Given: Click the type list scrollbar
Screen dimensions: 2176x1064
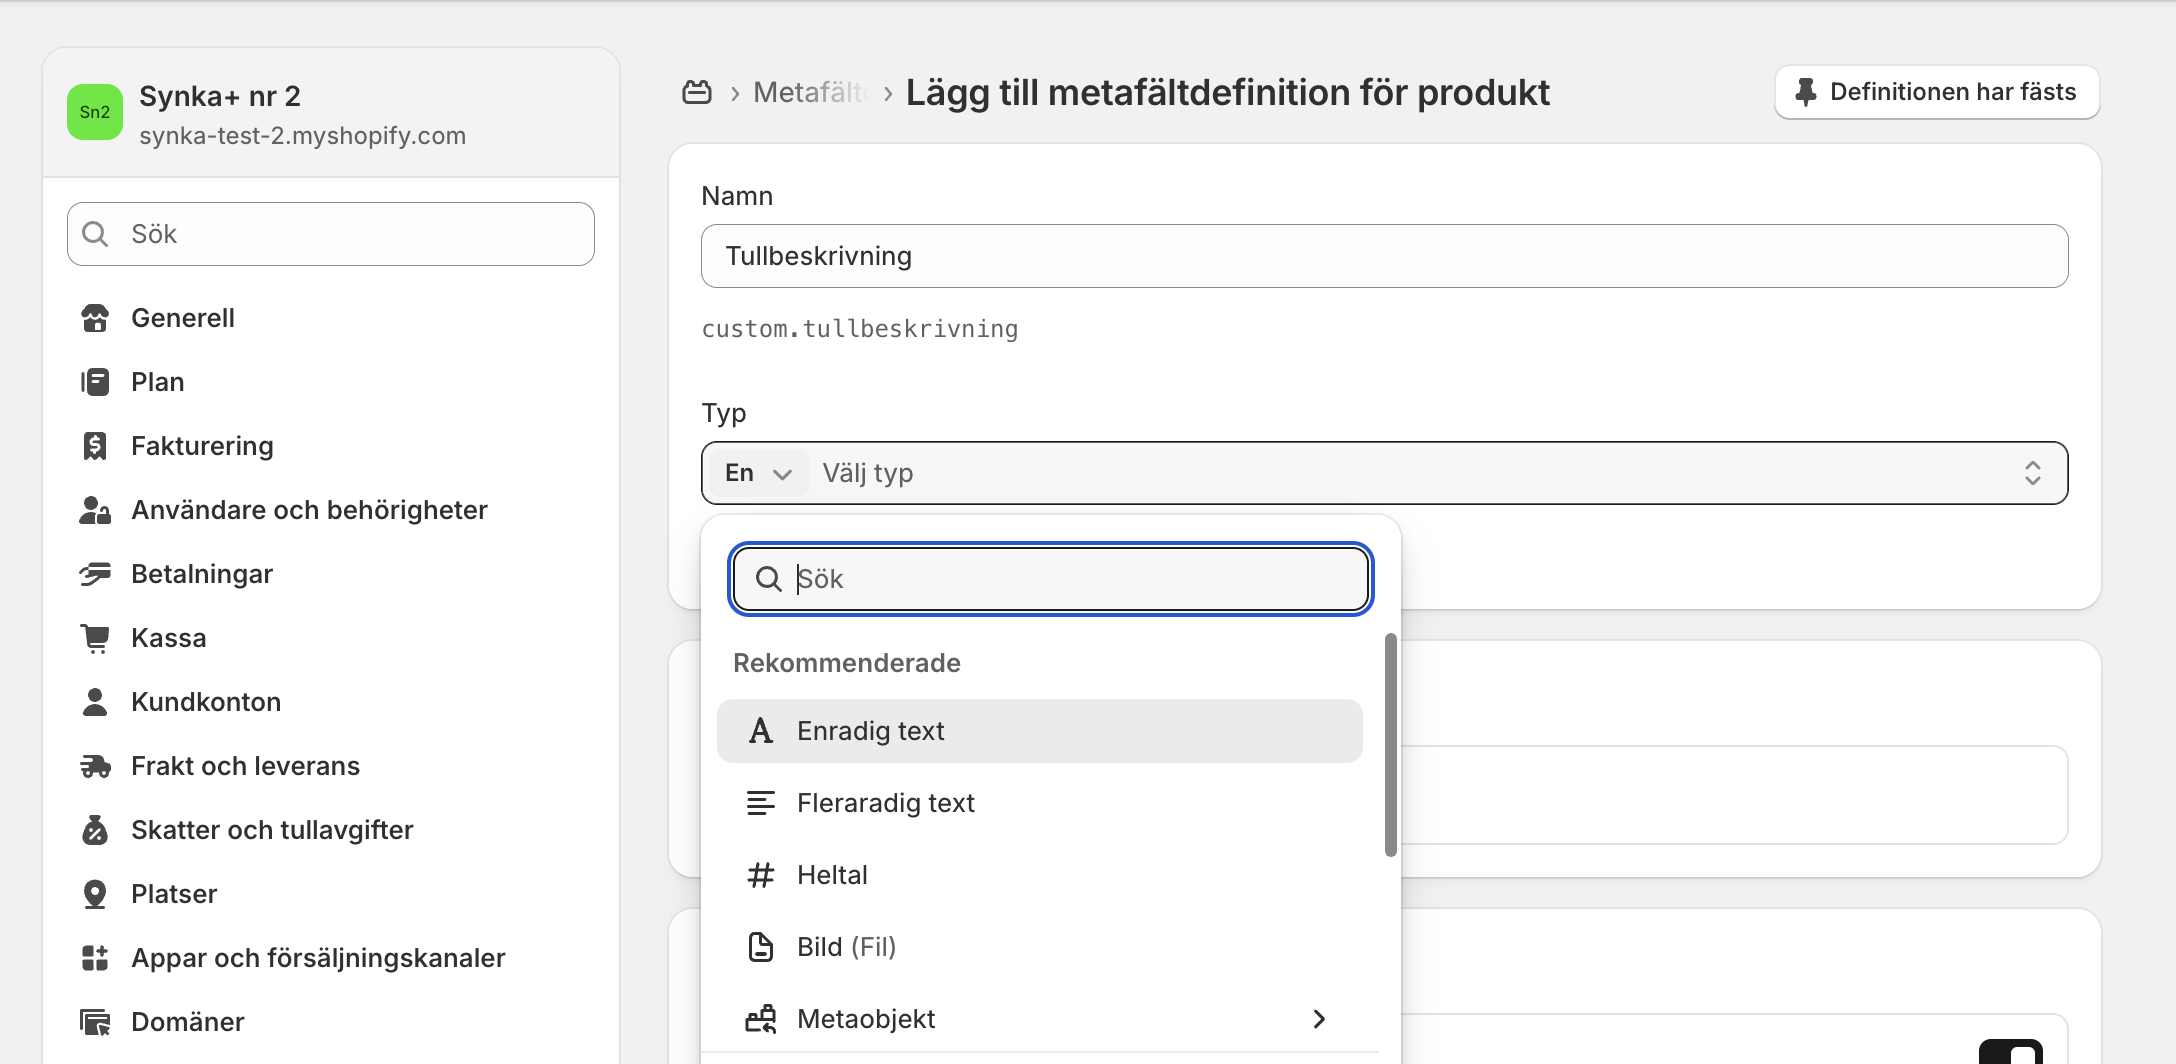Looking at the screenshot, I should 1390,745.
